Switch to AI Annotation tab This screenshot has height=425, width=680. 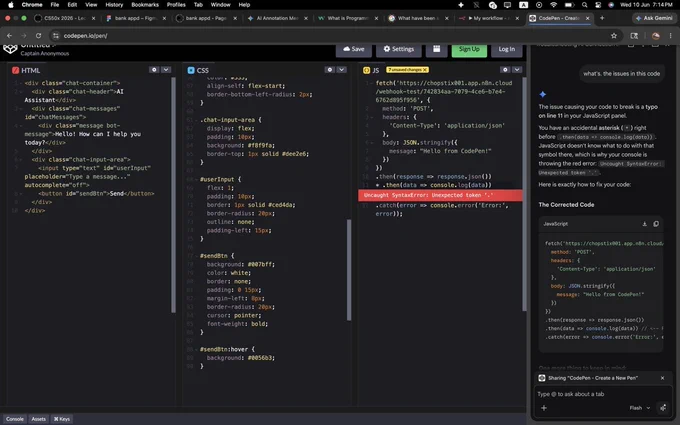pos(278,18)
